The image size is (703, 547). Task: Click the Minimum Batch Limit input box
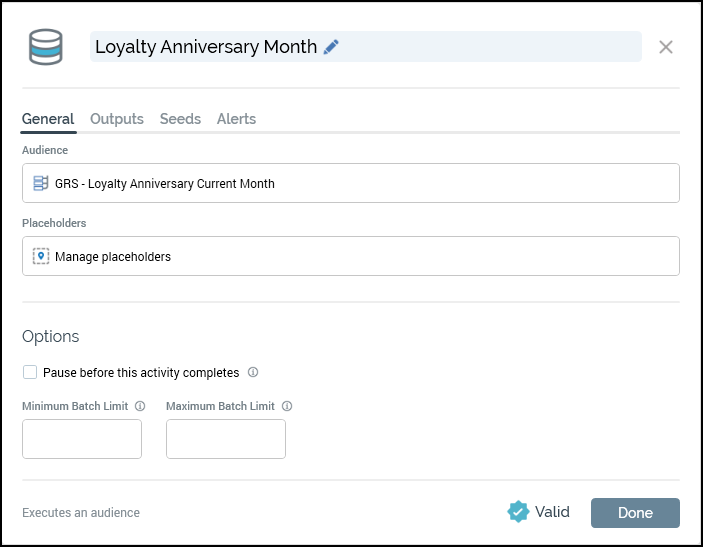(x=82, y=439)
